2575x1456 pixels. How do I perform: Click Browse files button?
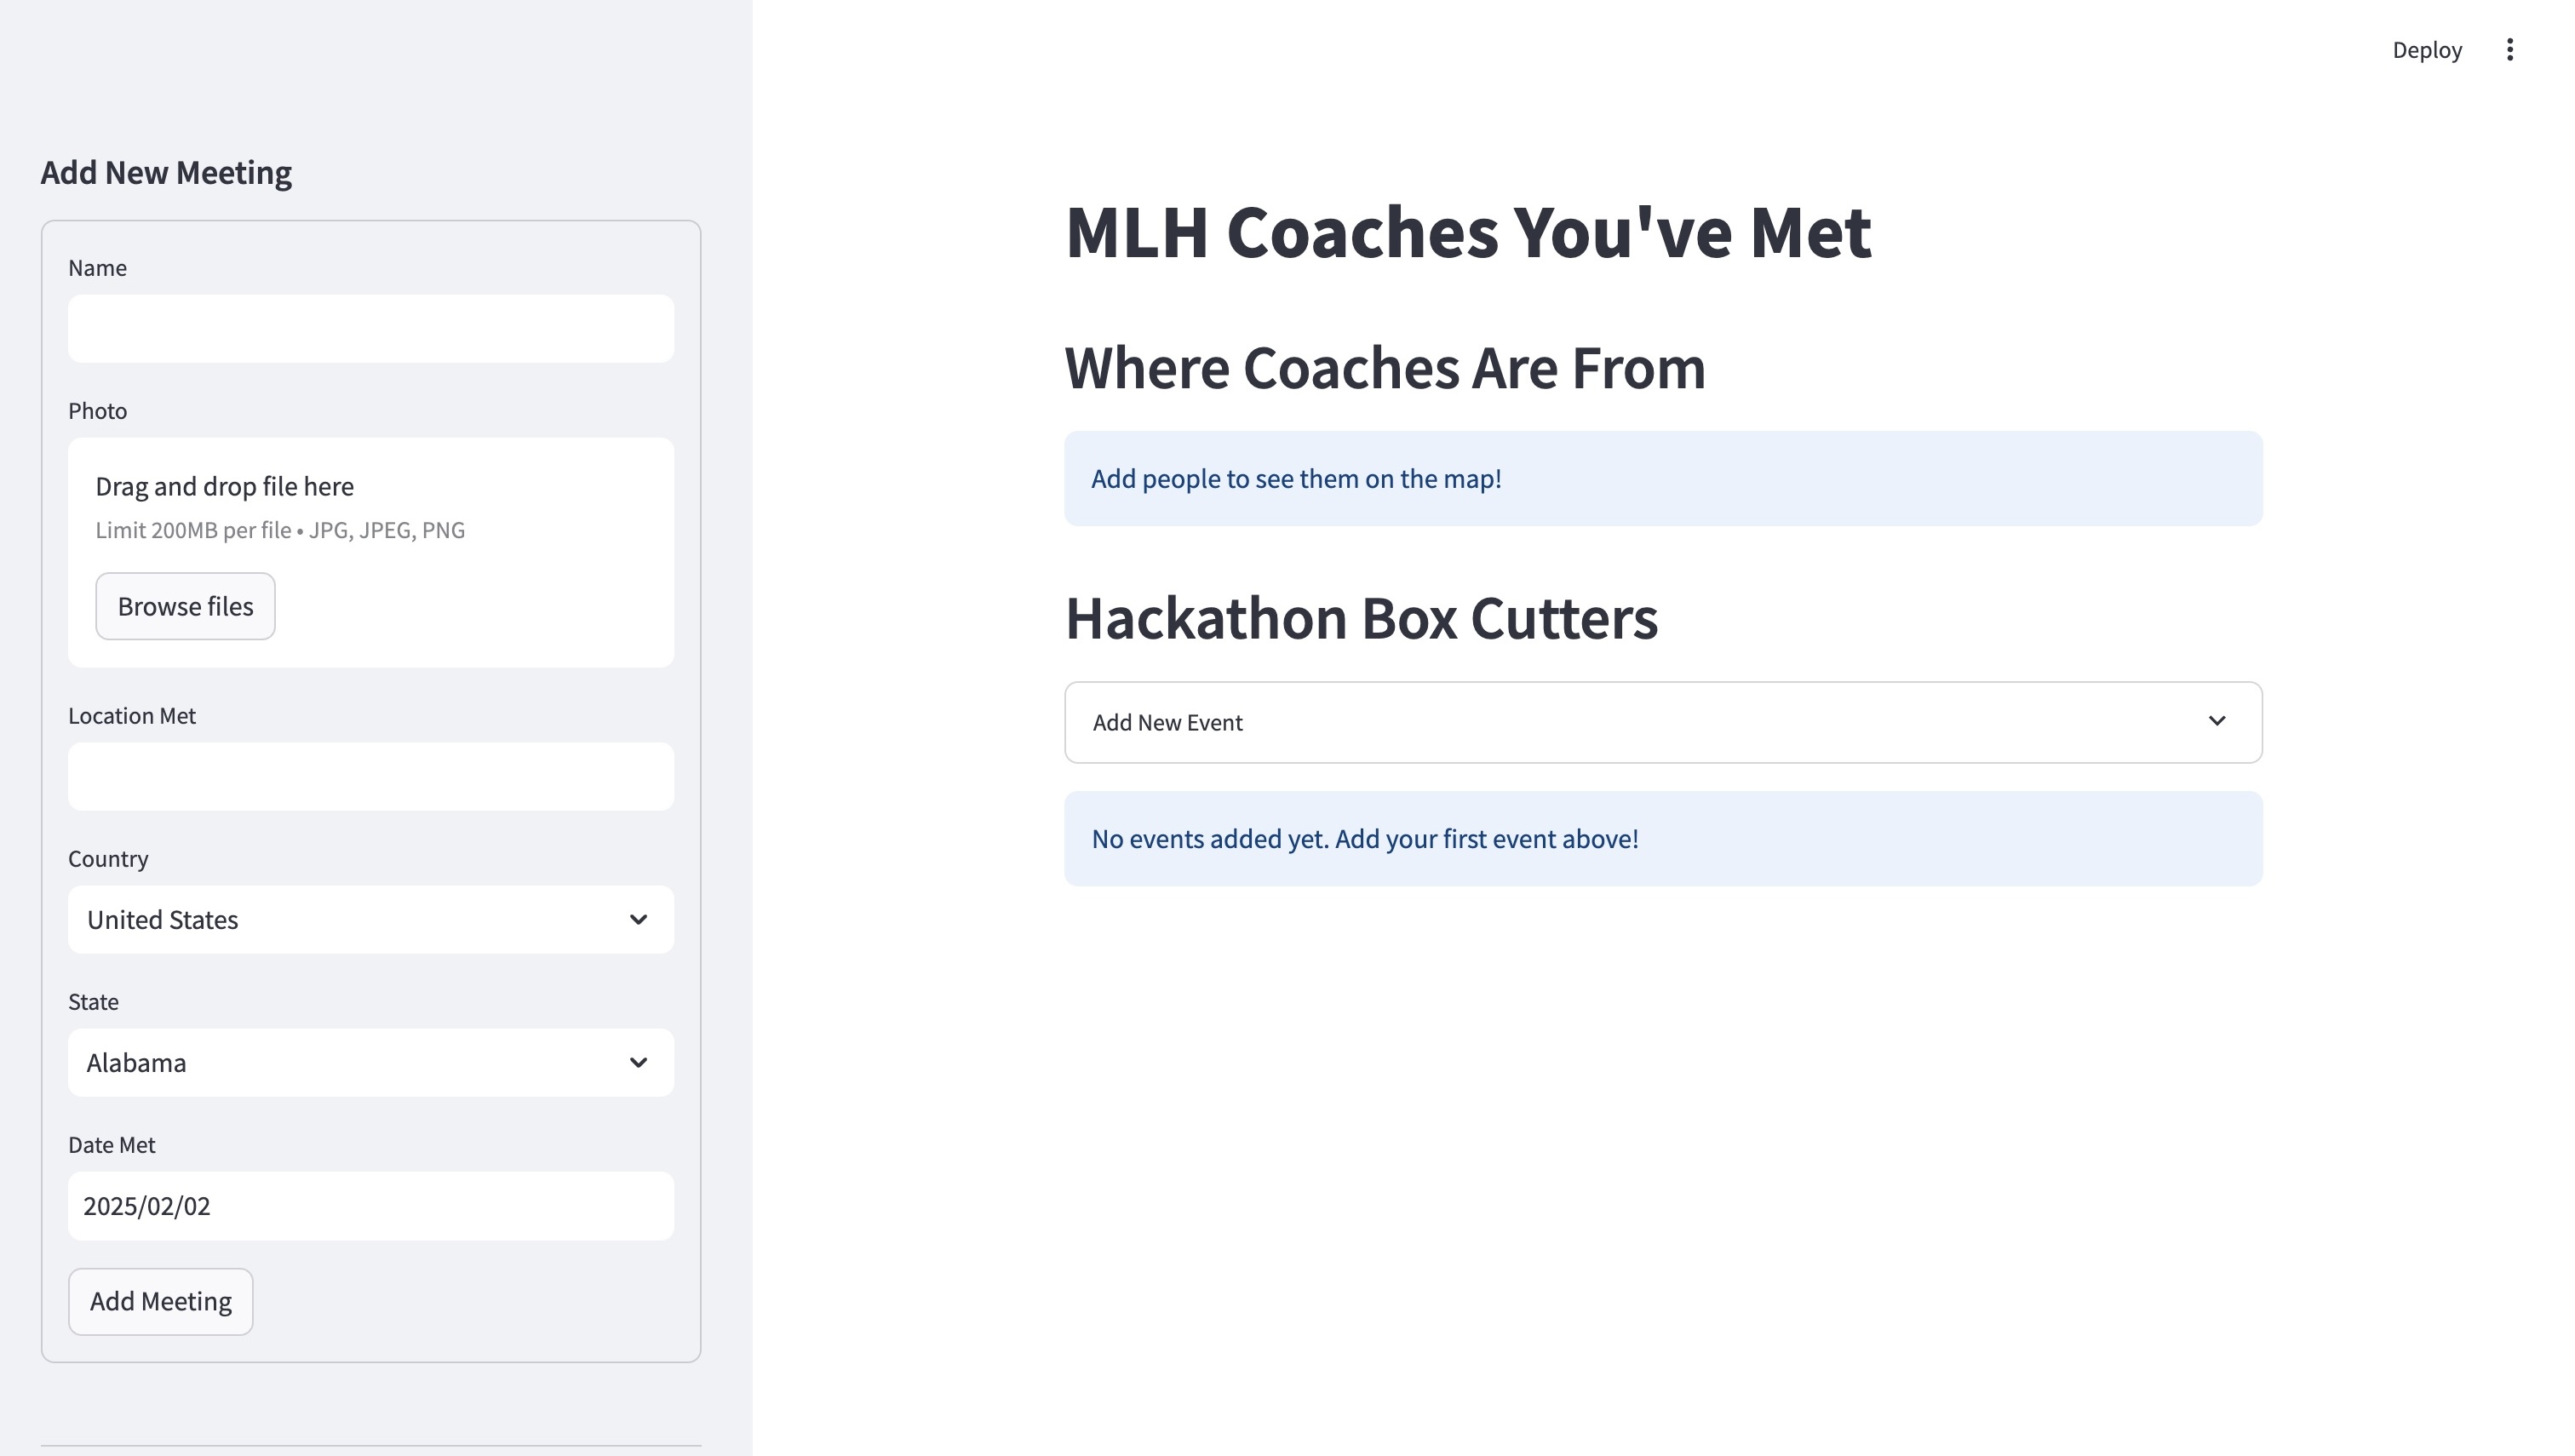(x=185, y=606)
